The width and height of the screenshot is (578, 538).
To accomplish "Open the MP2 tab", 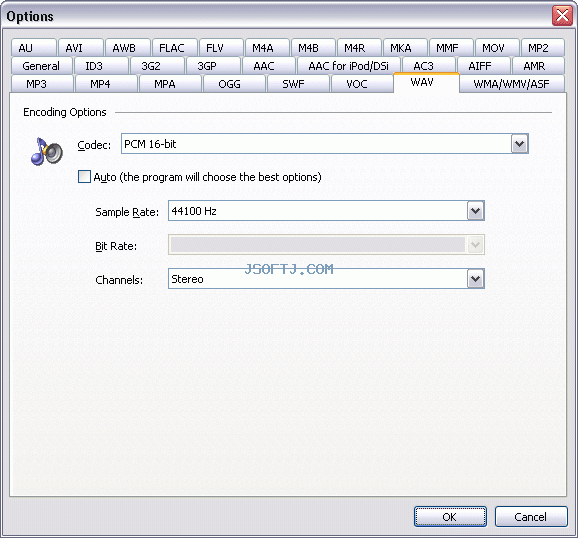I will pos(543,48).
